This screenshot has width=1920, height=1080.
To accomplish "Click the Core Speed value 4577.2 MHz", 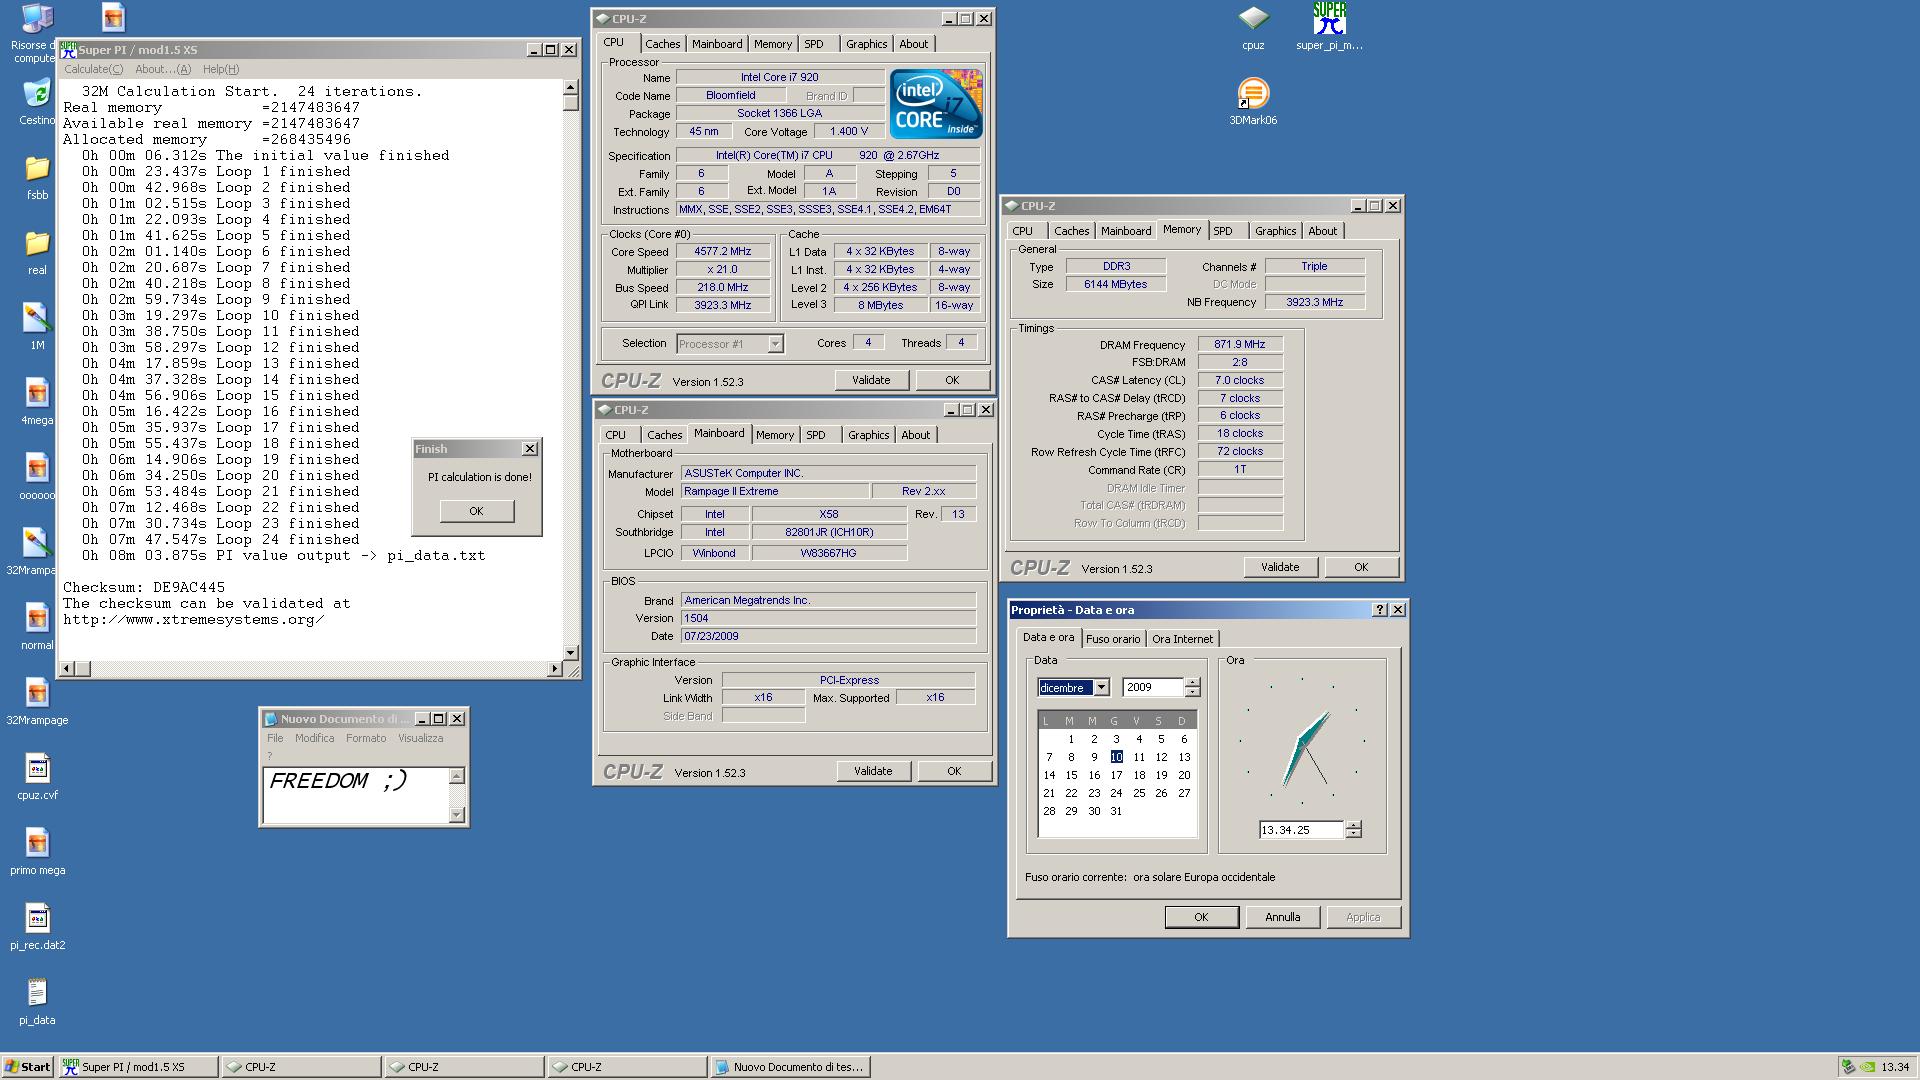I will point(723,252).
